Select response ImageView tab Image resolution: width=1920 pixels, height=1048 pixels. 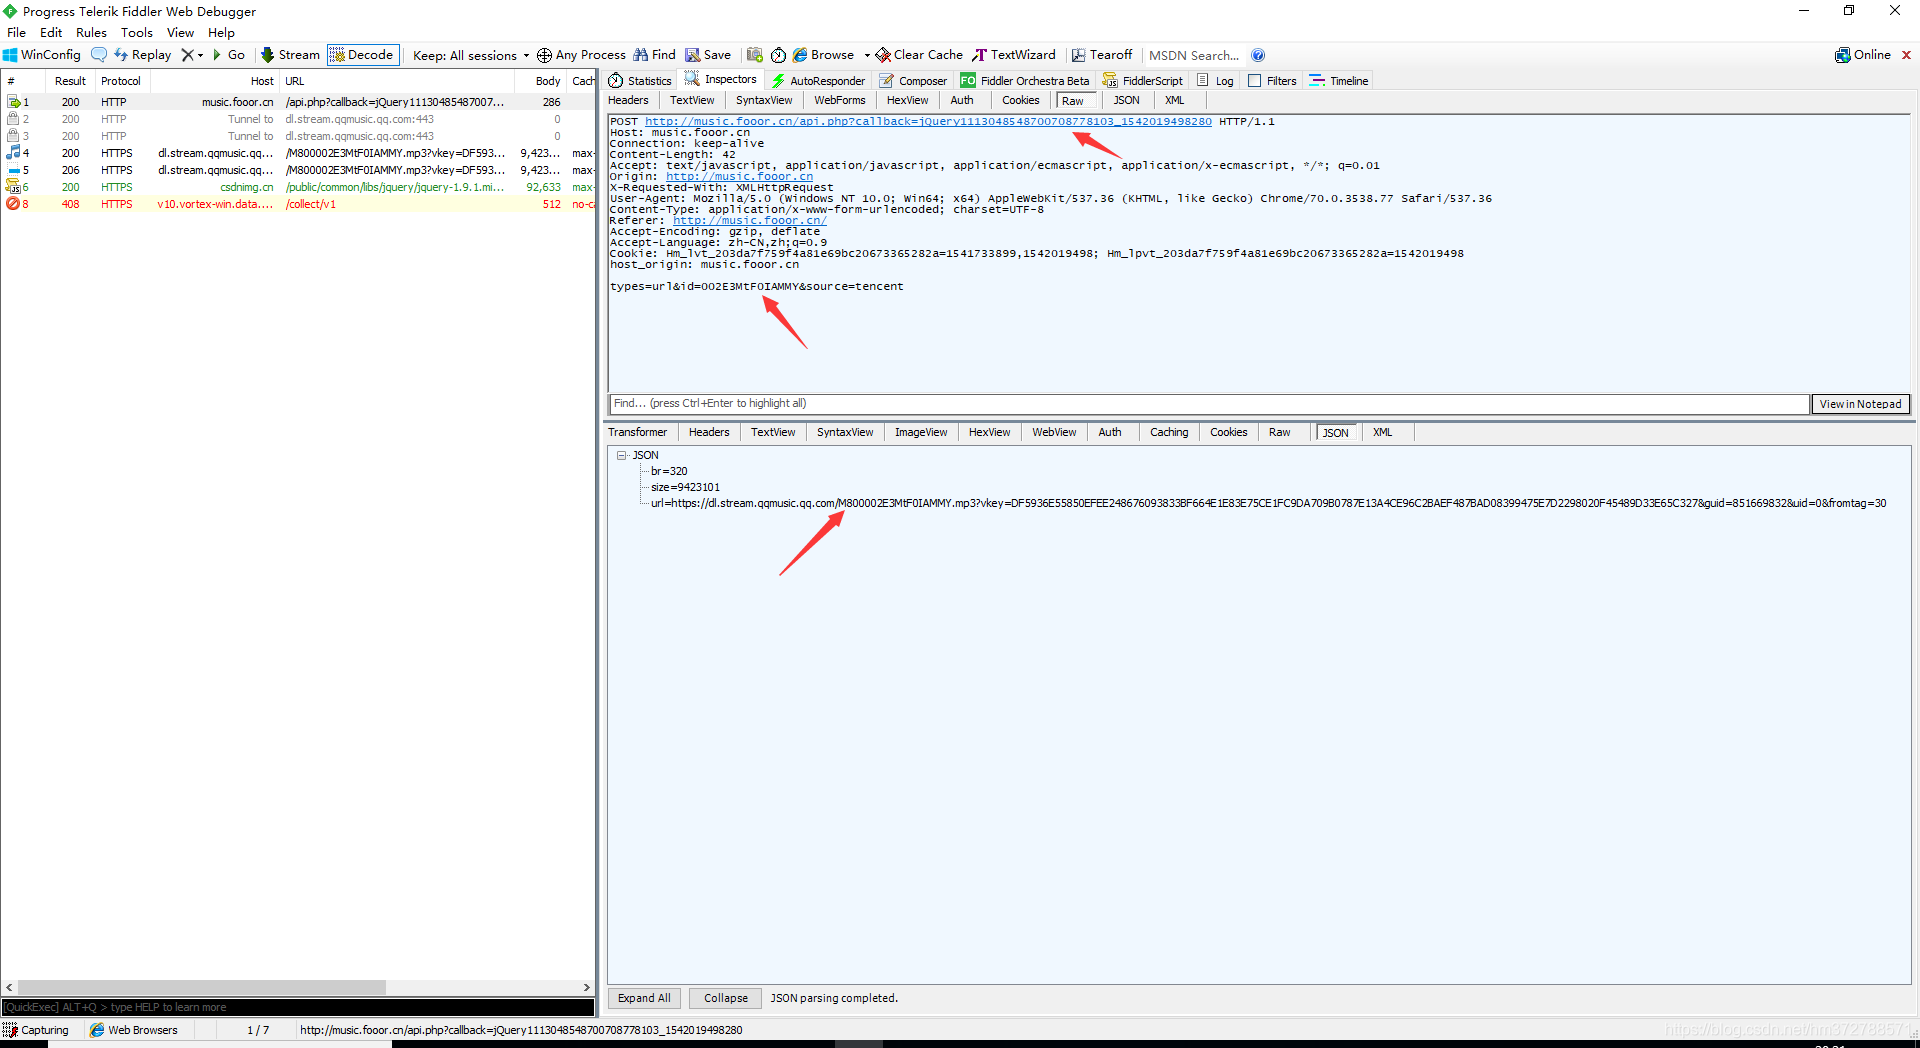coord(921,432)
